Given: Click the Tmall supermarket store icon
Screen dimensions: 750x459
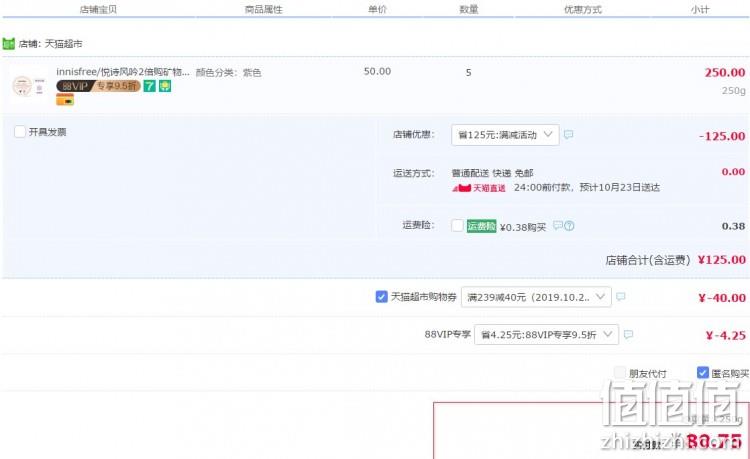Looking at the screenshot, I should pos(9,44).
